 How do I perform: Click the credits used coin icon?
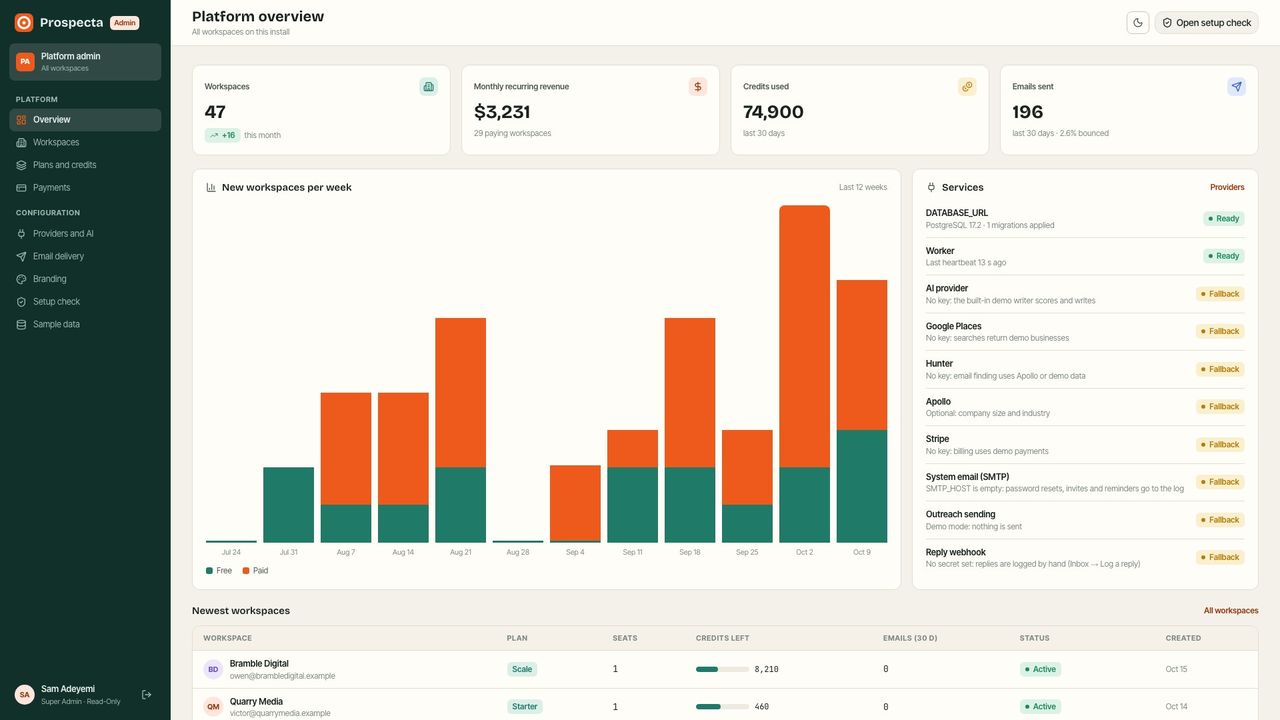967,87
